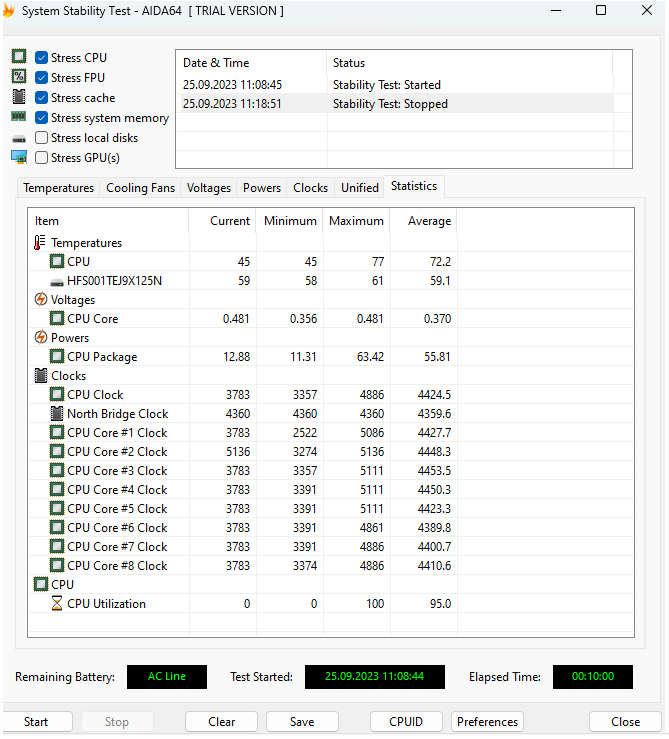Image resolution: width=669 pixels, height=739 pixels.
Task: Select the Statistics tab
Action: coord(414,186)
